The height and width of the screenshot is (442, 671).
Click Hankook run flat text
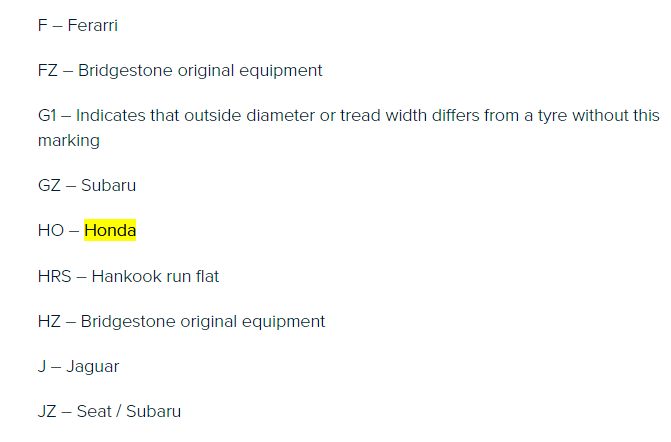155,276
